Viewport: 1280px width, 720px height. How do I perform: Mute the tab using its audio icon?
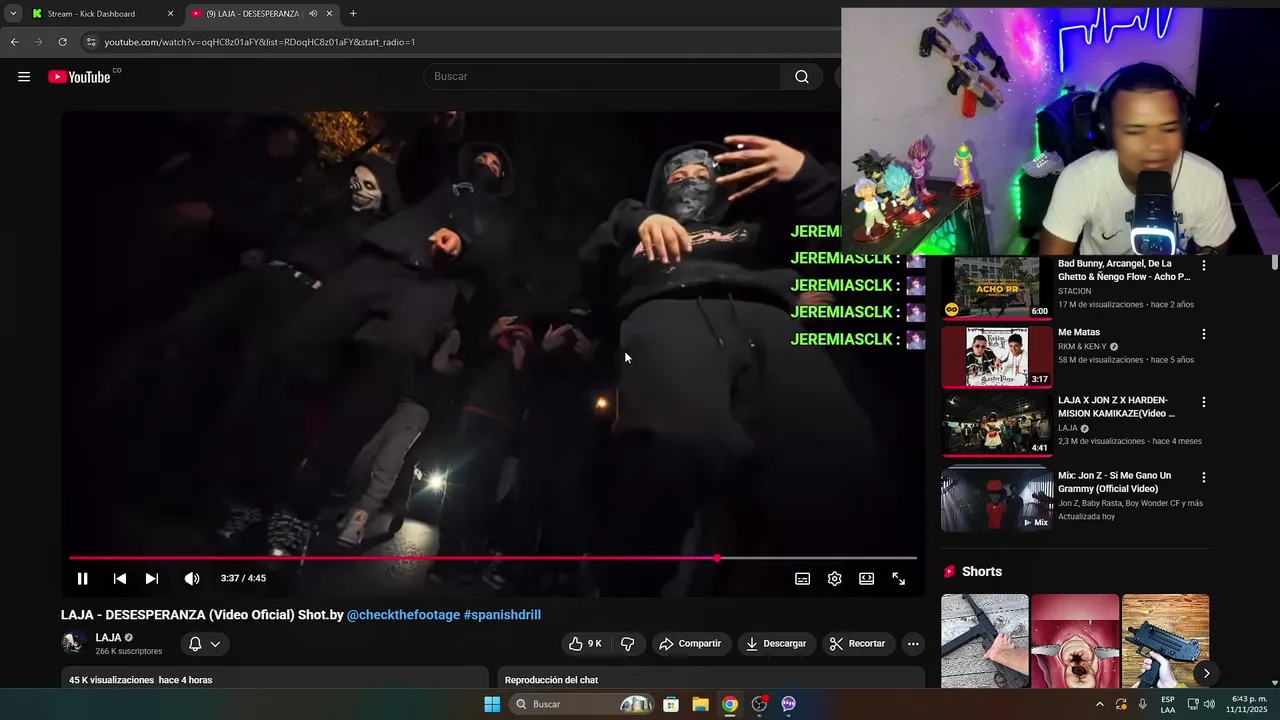click(313, 14)
